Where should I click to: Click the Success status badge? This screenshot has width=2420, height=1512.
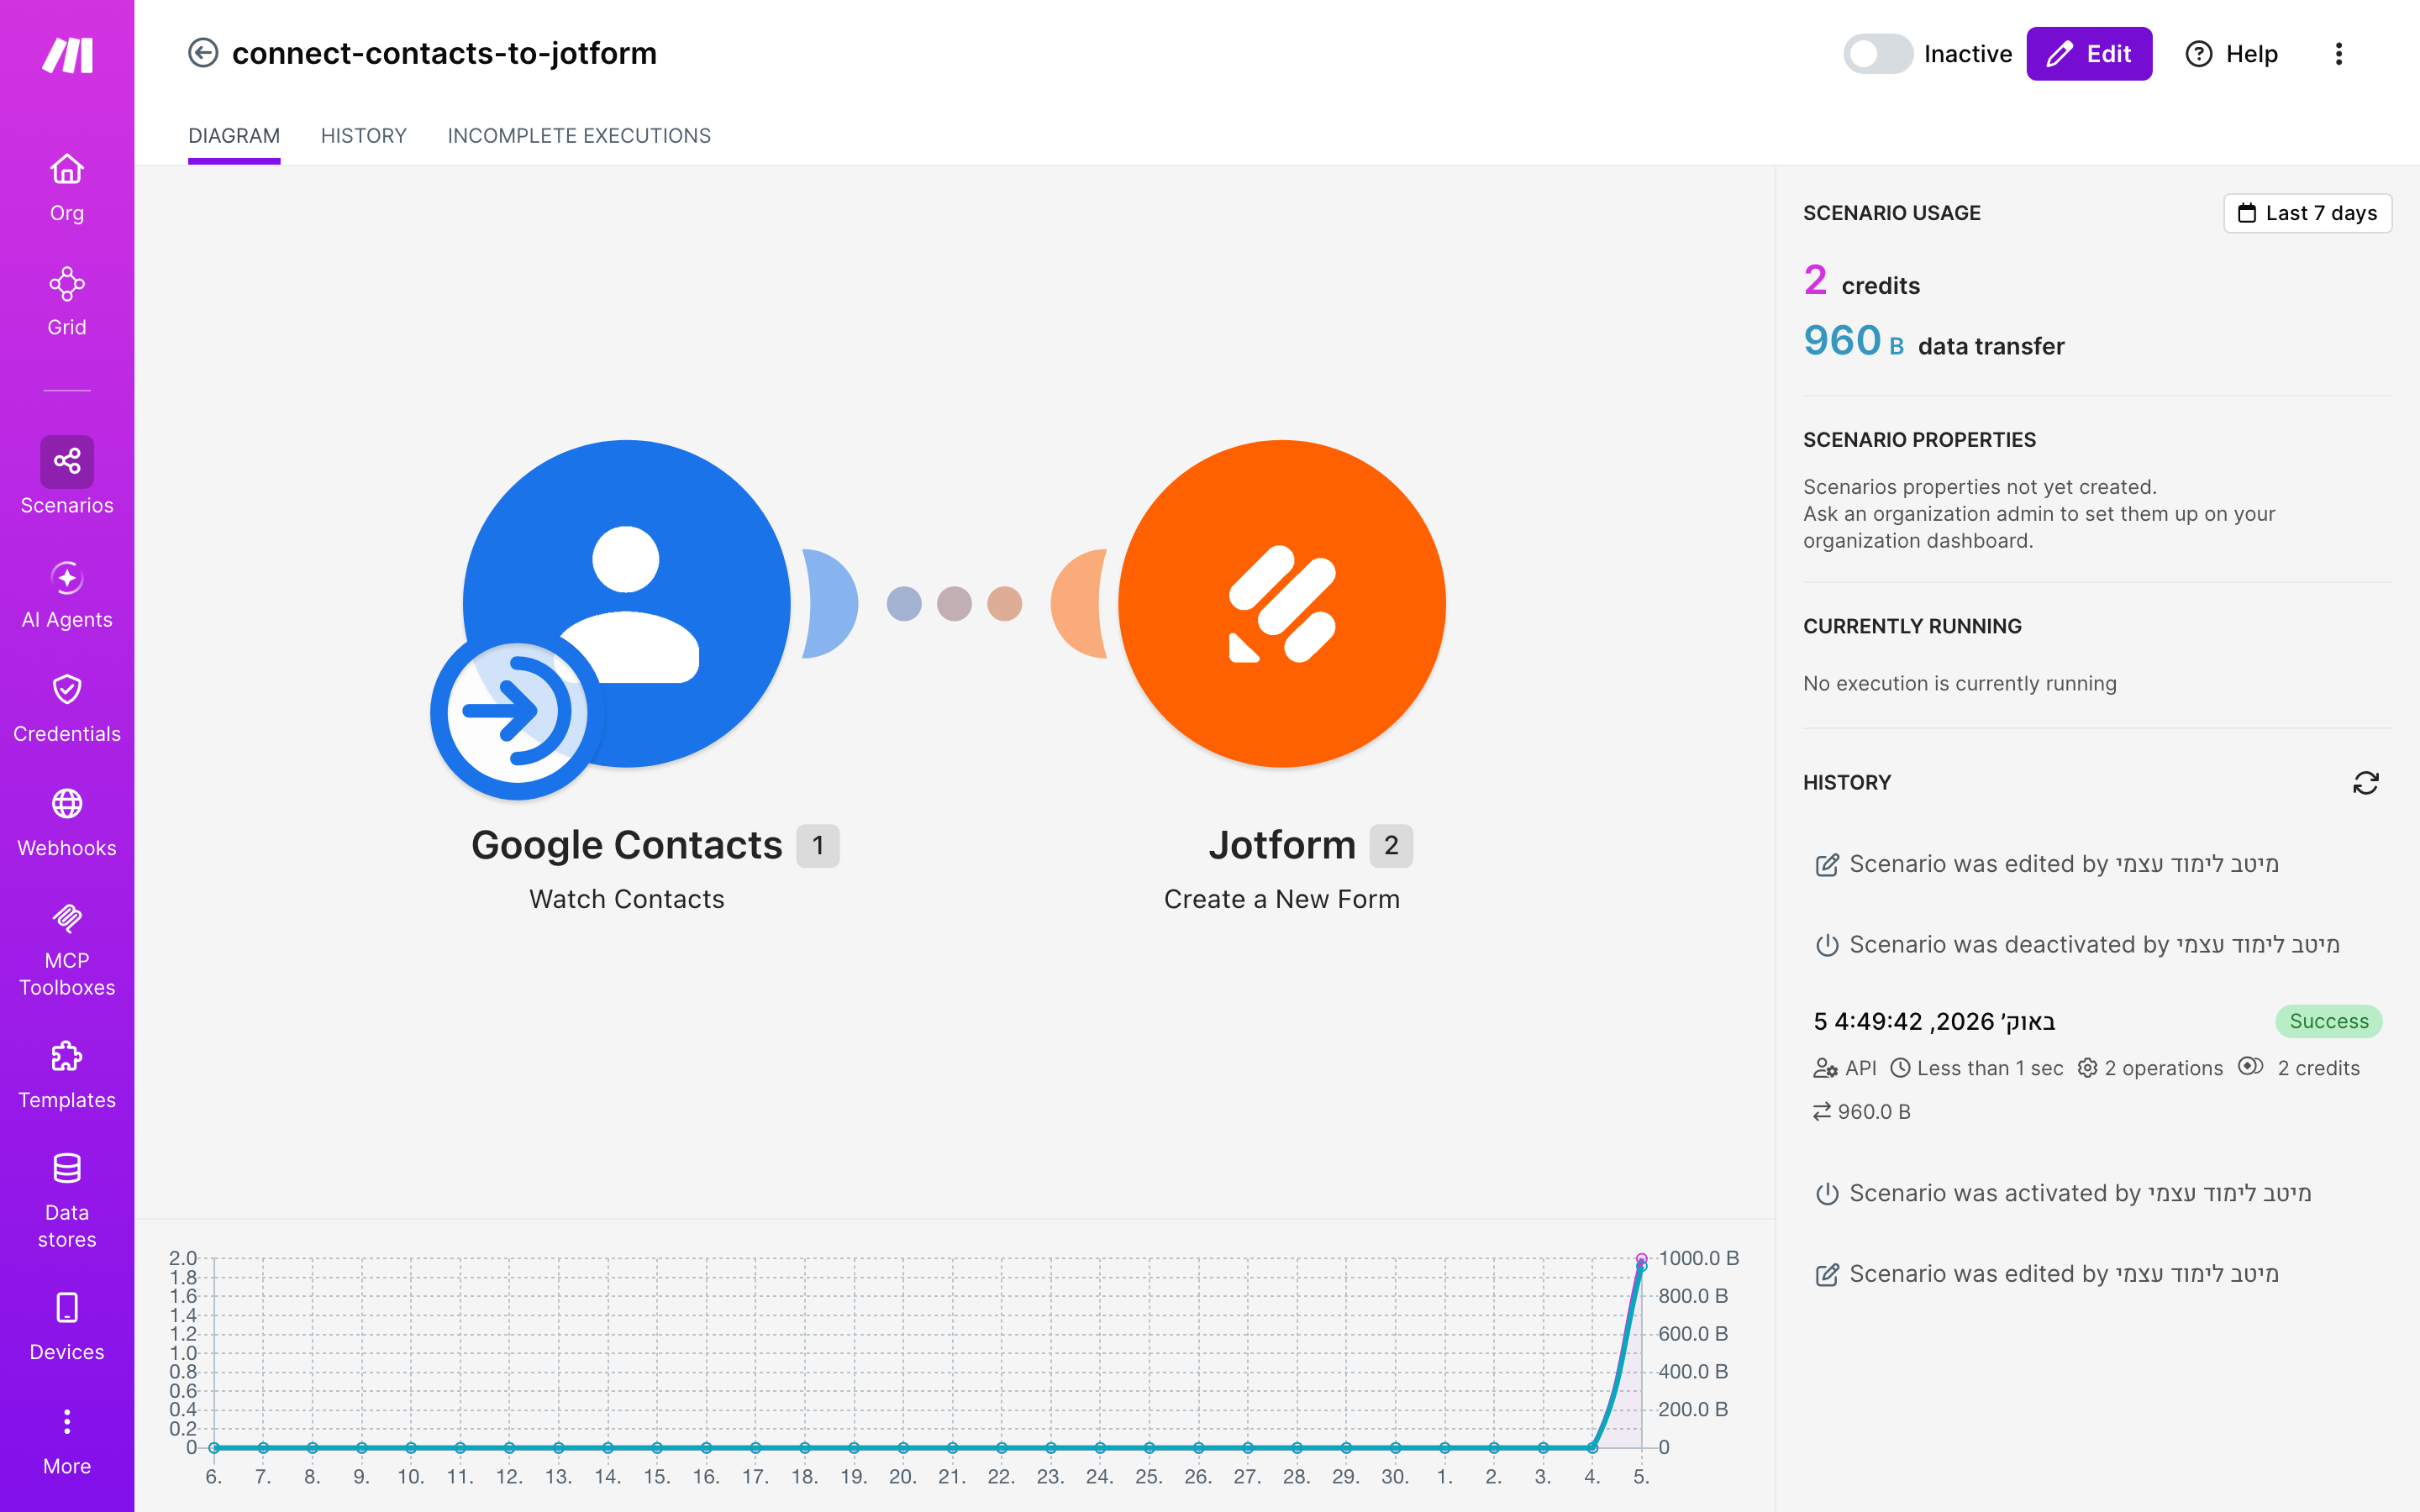pyautogui.click(x=2329, y=1021)
